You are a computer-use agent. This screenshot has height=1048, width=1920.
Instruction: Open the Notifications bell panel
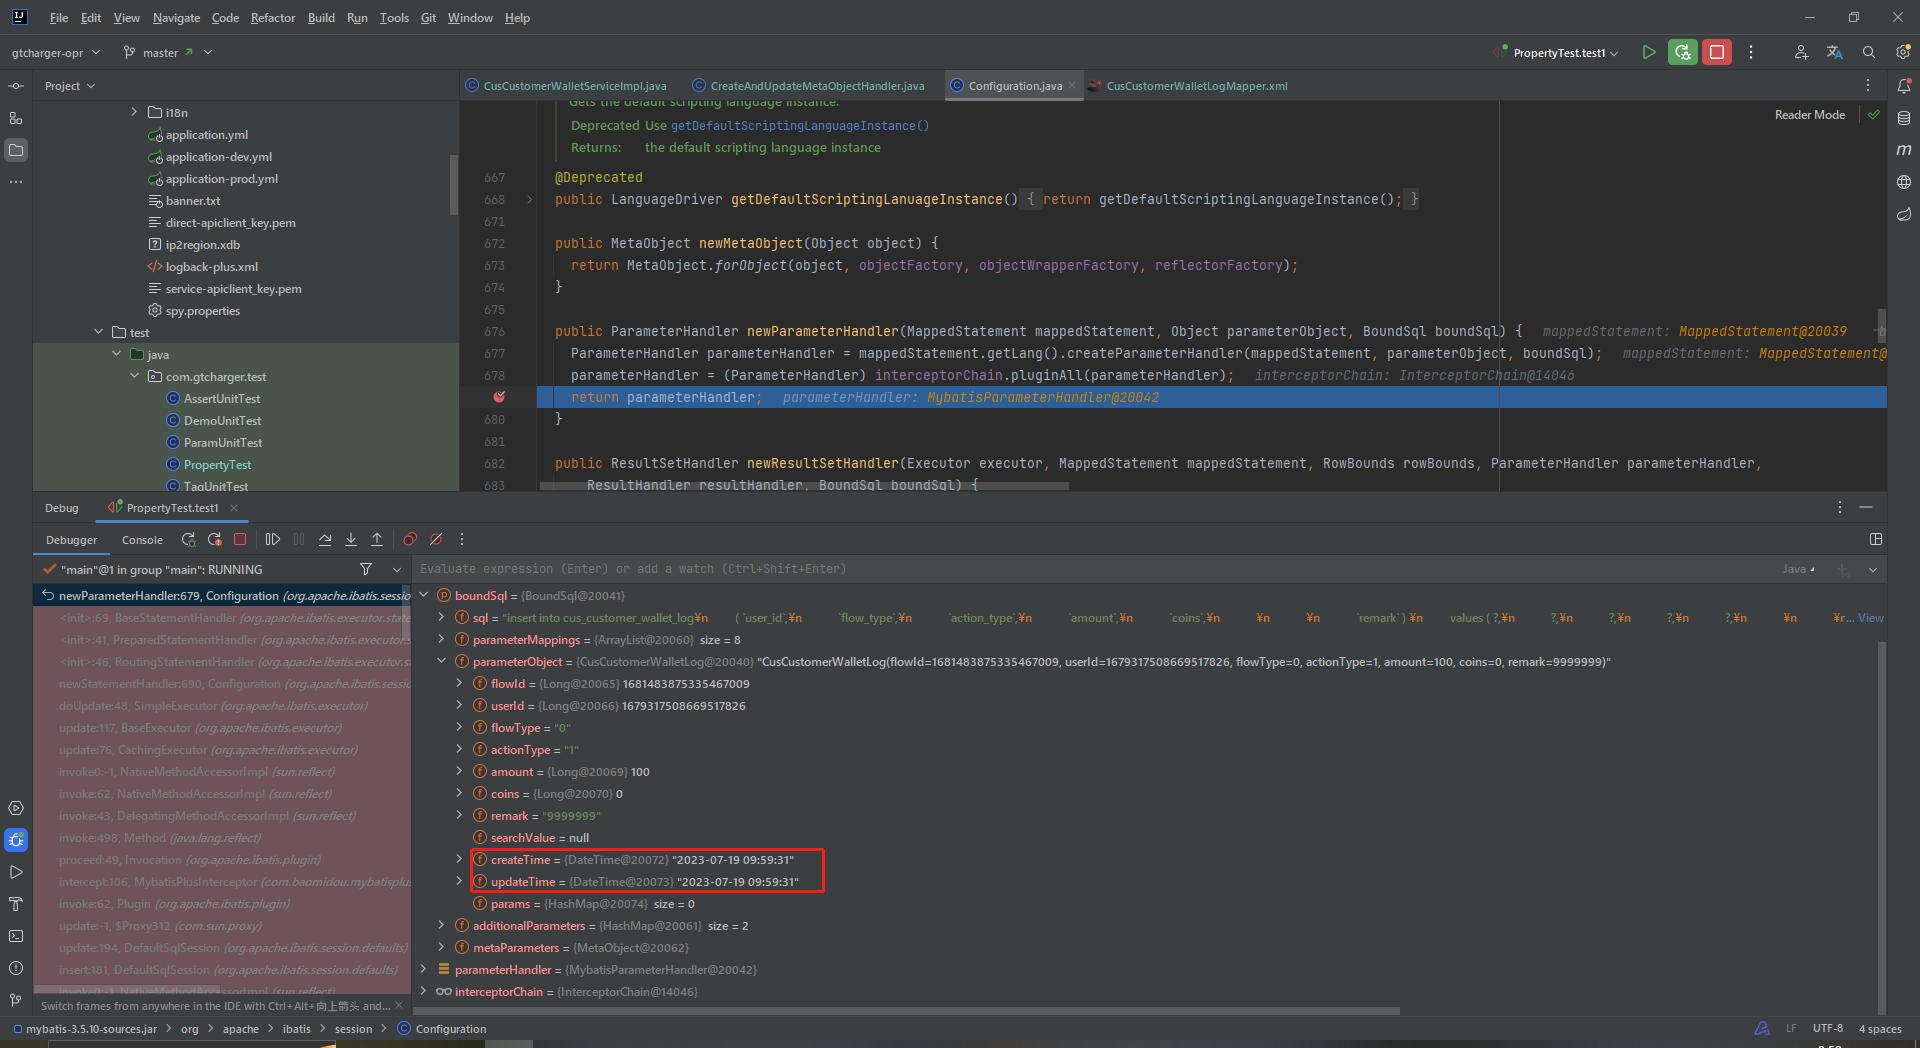[1904, 86]
